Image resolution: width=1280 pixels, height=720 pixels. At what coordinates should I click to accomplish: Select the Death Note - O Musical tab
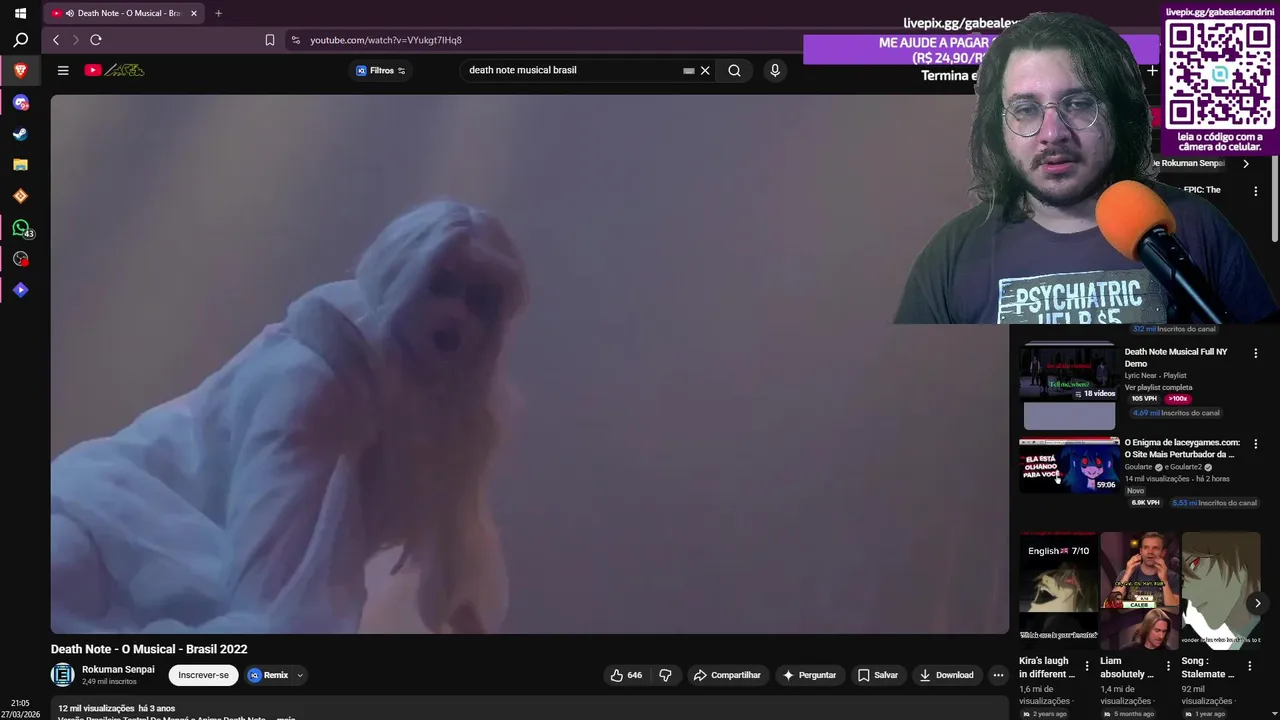coord(122,13)
